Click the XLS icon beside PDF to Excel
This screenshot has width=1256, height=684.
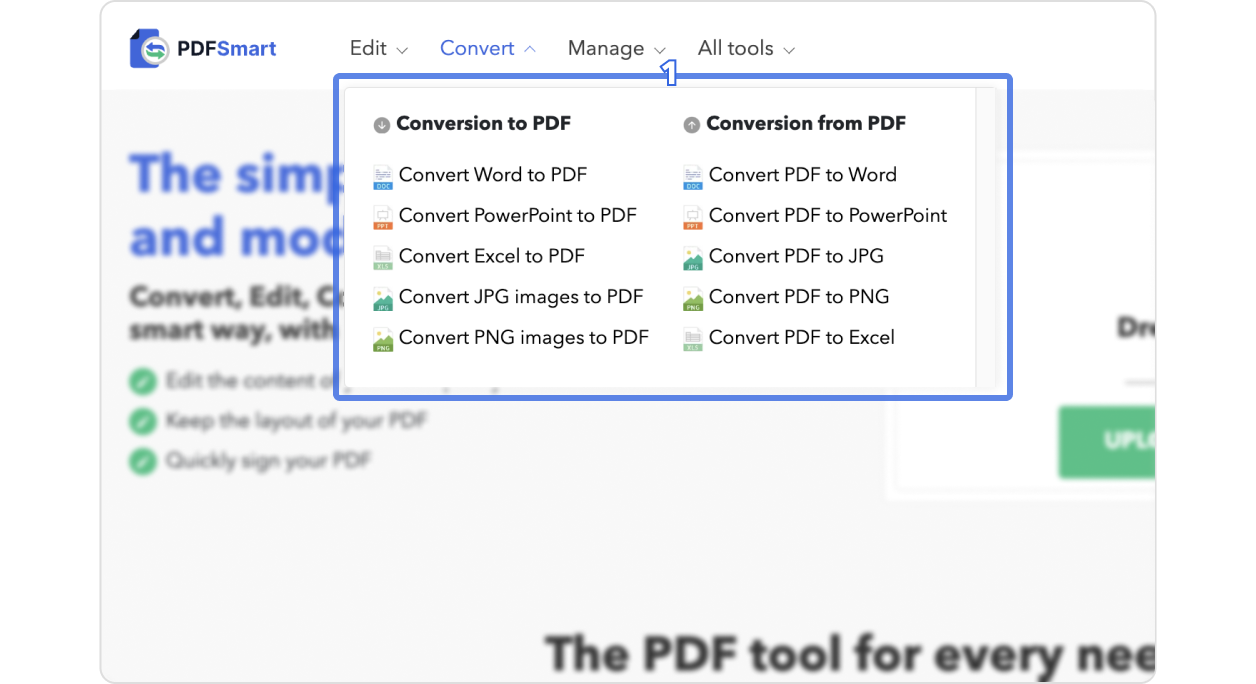693,339
